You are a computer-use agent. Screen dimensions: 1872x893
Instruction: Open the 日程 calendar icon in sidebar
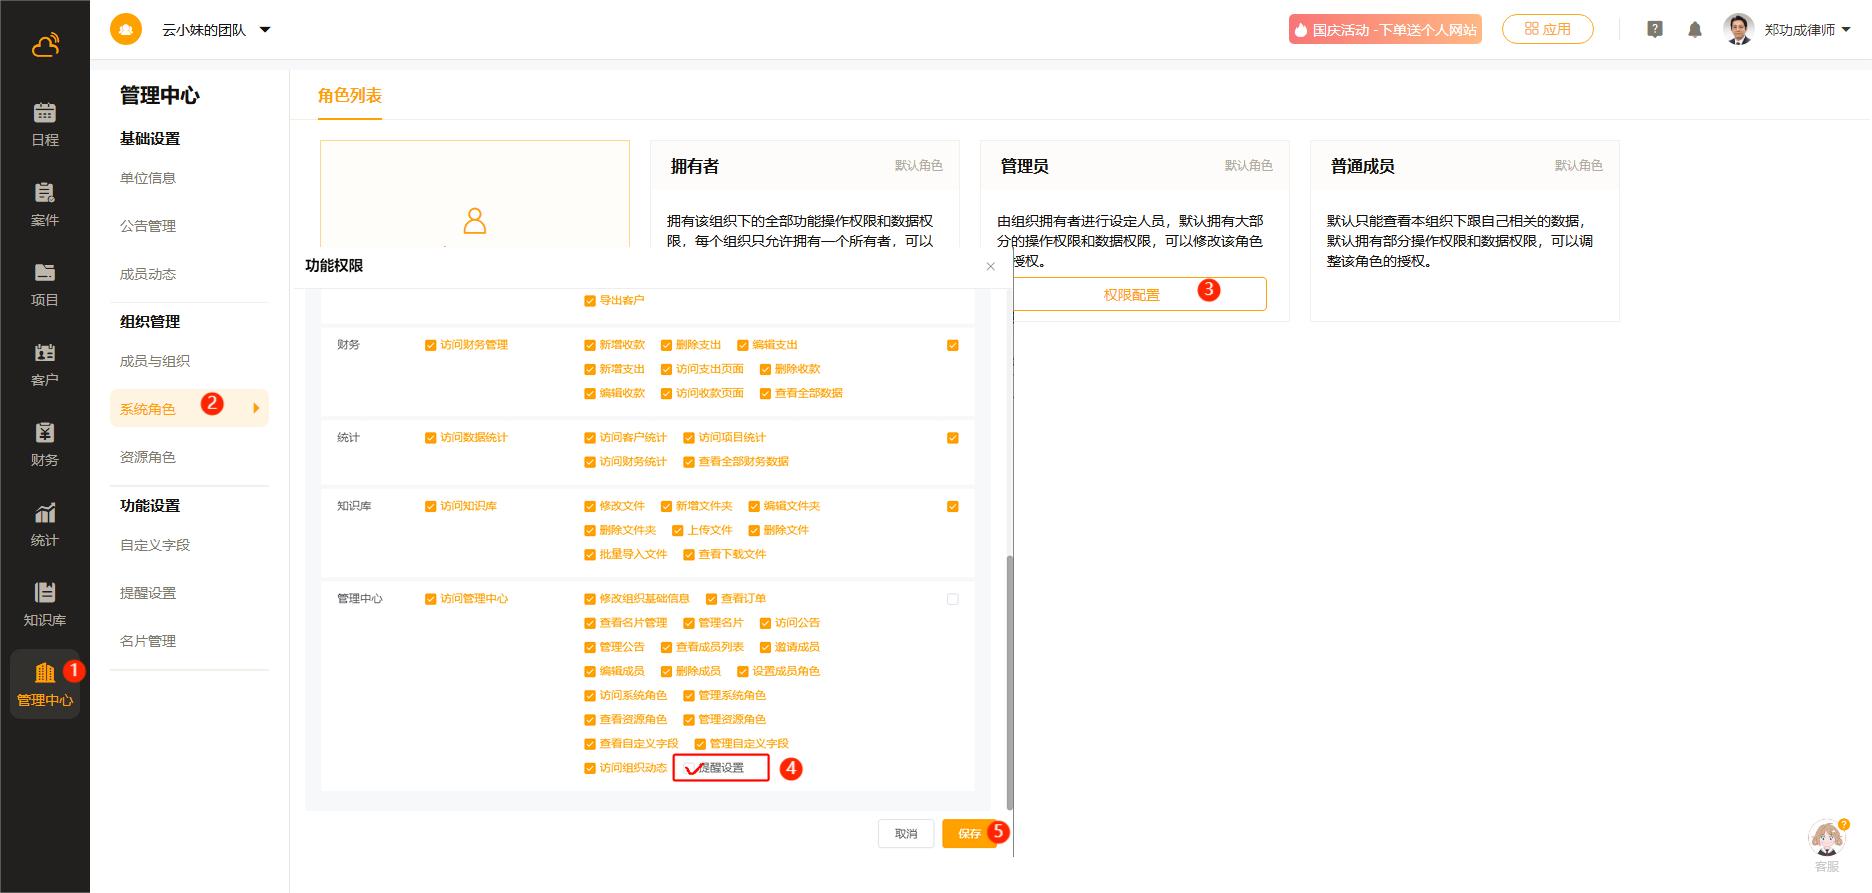pos(45,113)
